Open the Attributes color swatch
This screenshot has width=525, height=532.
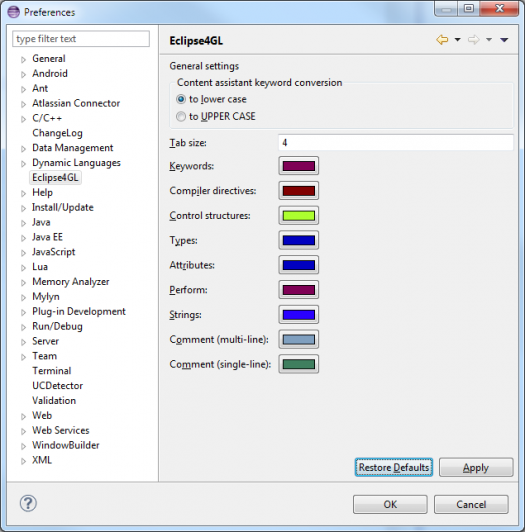click(299, 265)
